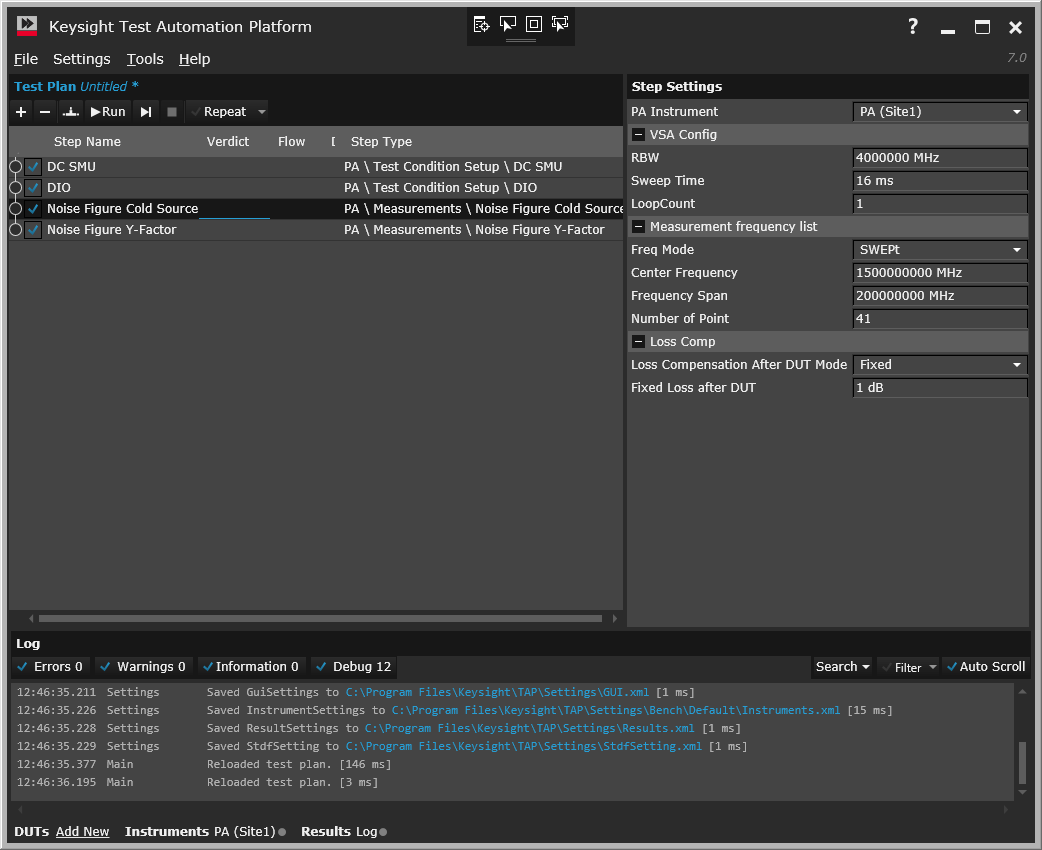Screen dimensions: 1042x850
Task: Open the Help menu
Action: 194,59
